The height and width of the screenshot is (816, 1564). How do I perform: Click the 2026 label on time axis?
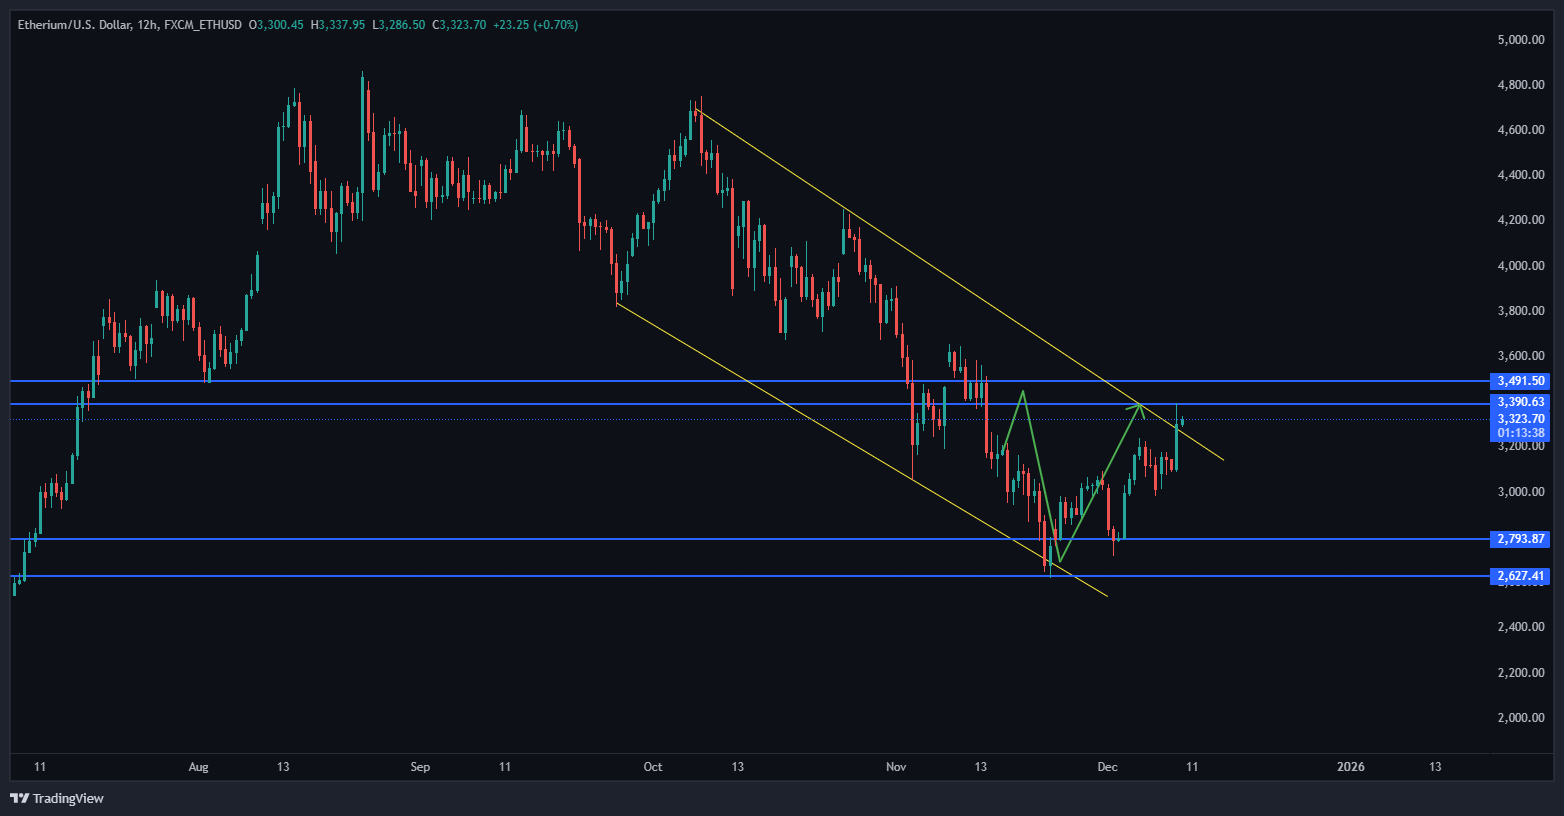1350,767
